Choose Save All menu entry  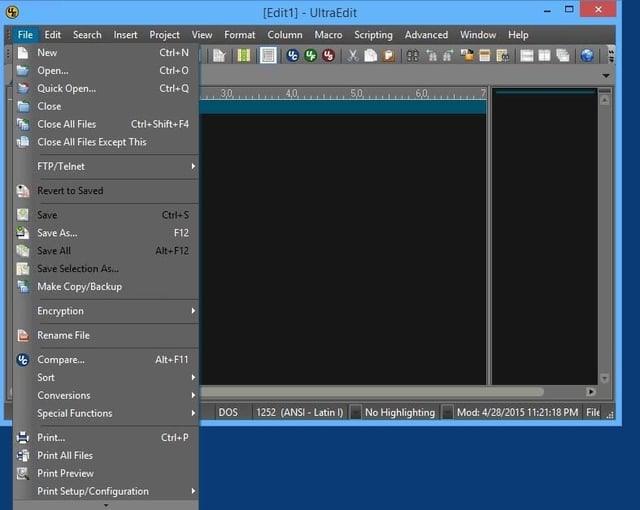pyautogui.click(x=106, y=251)
